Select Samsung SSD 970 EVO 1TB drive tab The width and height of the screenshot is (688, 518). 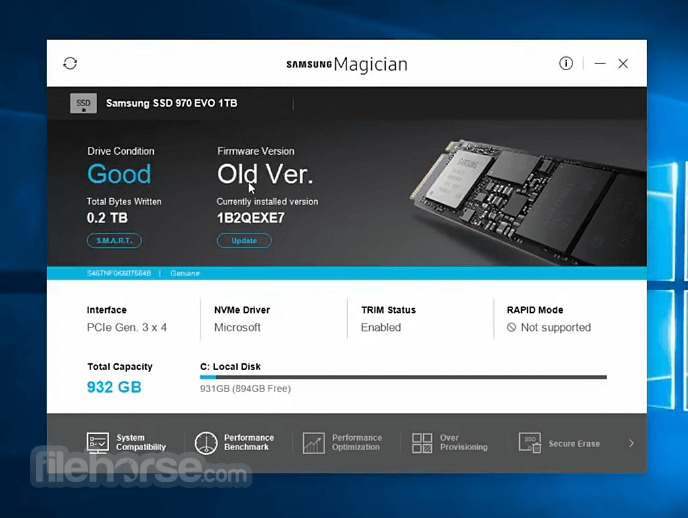pyautogui.click(x=172, y=103)
